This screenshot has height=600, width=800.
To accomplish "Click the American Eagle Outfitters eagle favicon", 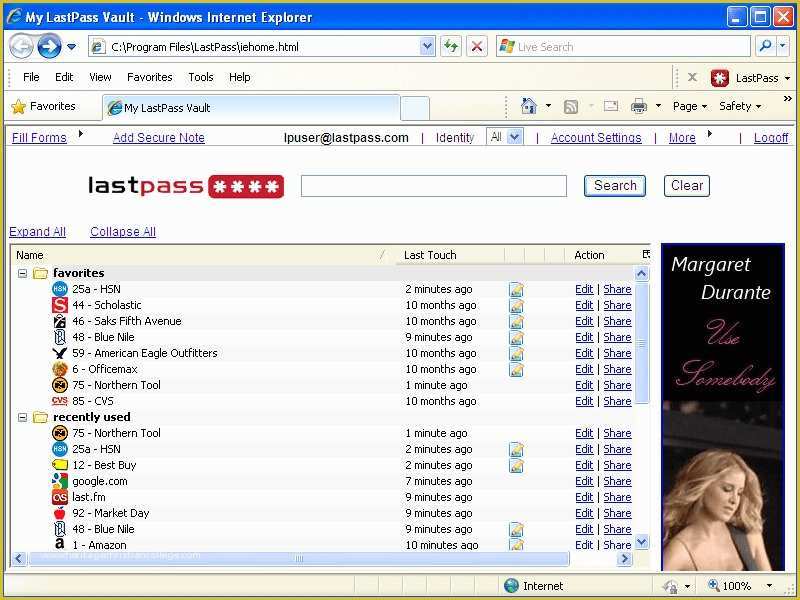I will tap(60, 353).
